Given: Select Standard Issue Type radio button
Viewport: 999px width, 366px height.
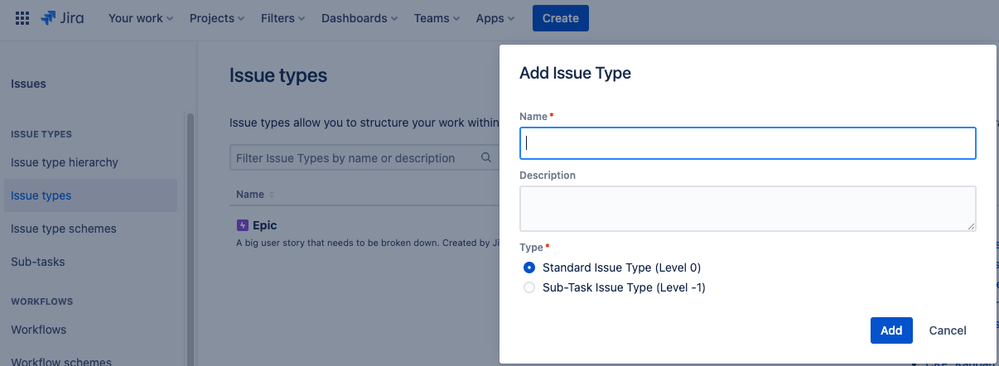Looking at the screenshot, I should point(529,267).
